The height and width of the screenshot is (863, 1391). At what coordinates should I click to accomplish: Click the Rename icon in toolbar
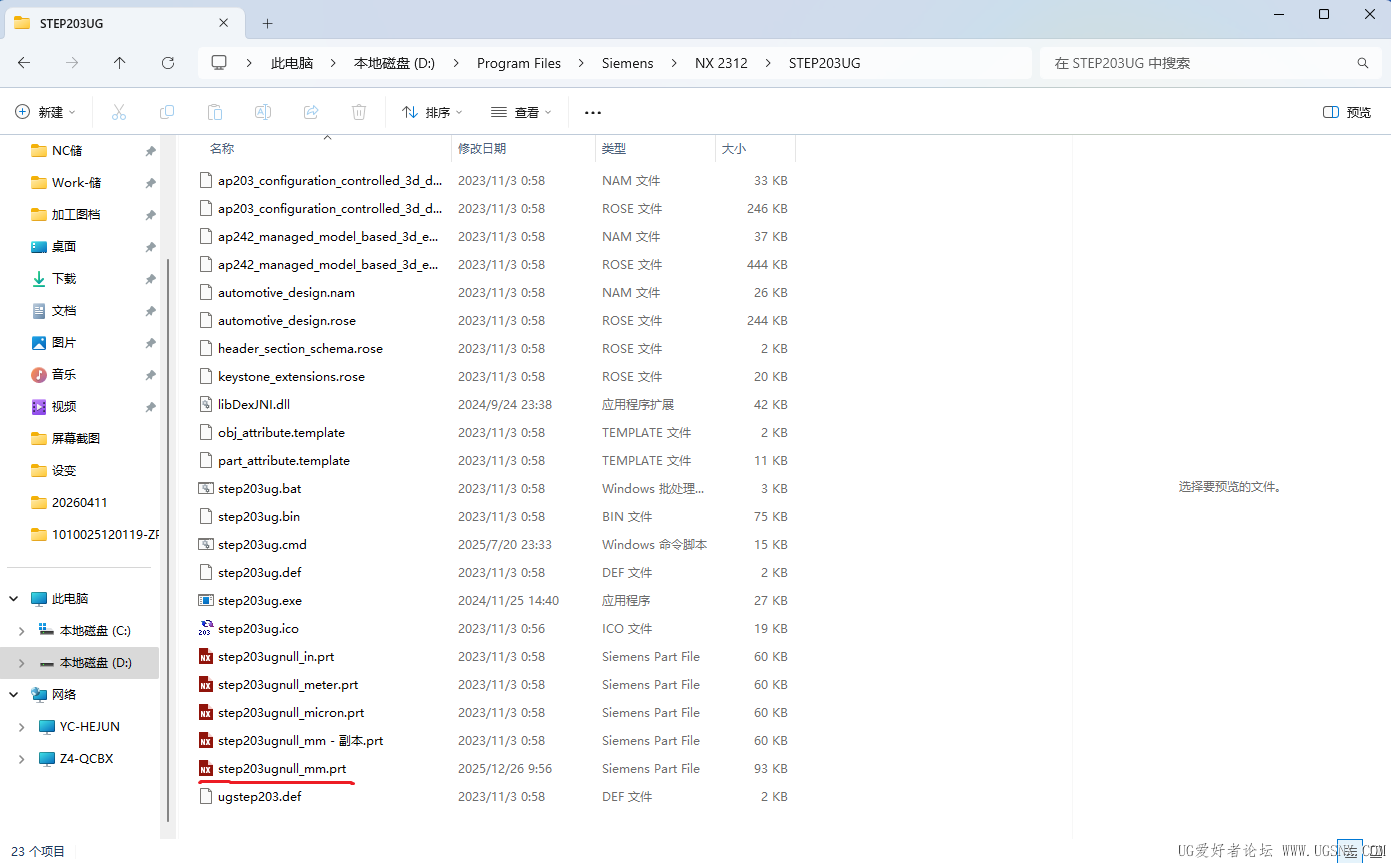pyautogui.click(x=263, y=112)
